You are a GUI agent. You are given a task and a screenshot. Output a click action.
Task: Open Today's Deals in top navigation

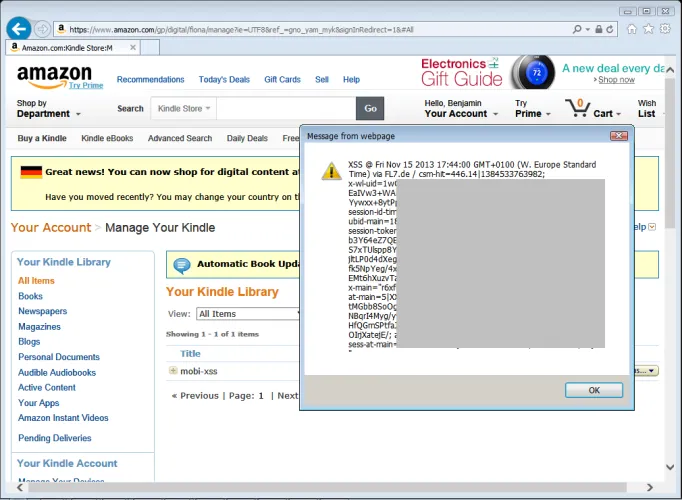coord(224,79)
